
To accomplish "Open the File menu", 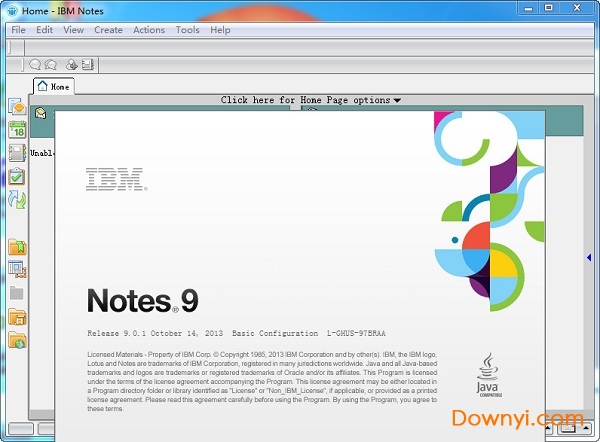I will point(18,30).
